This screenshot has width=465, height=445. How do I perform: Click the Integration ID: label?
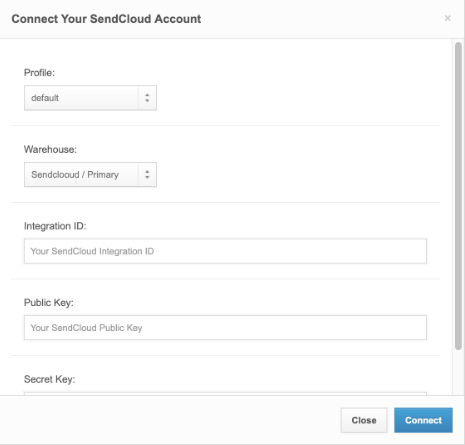(x=55, y=226)
